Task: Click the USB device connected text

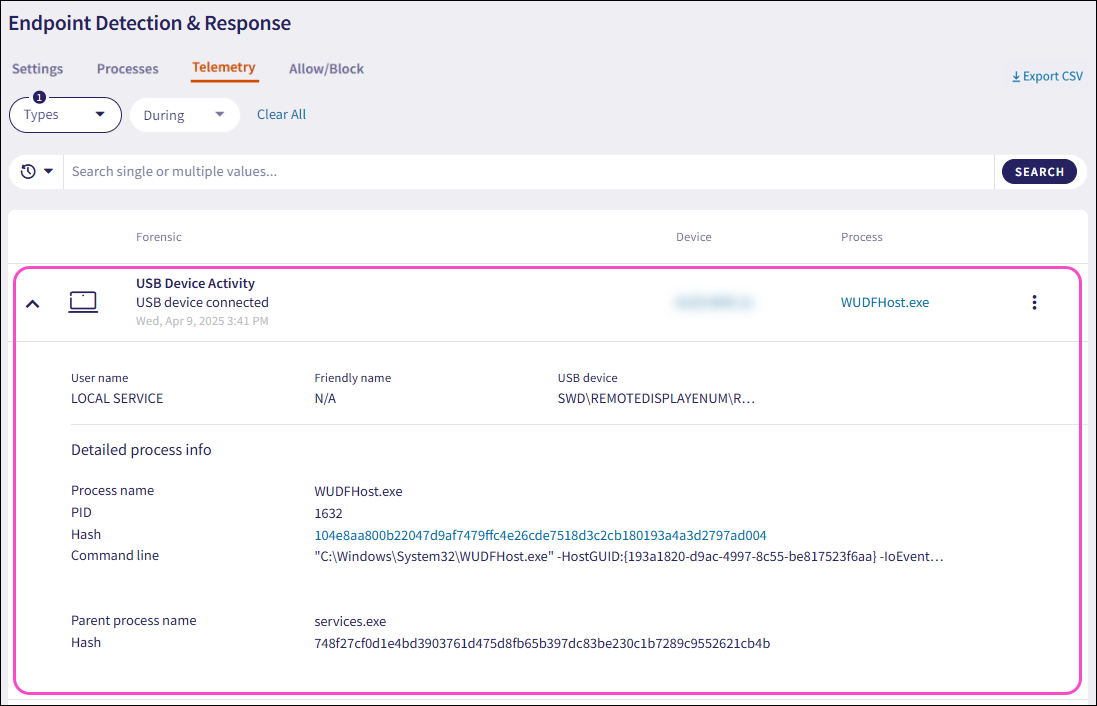Action: (202, 302)
